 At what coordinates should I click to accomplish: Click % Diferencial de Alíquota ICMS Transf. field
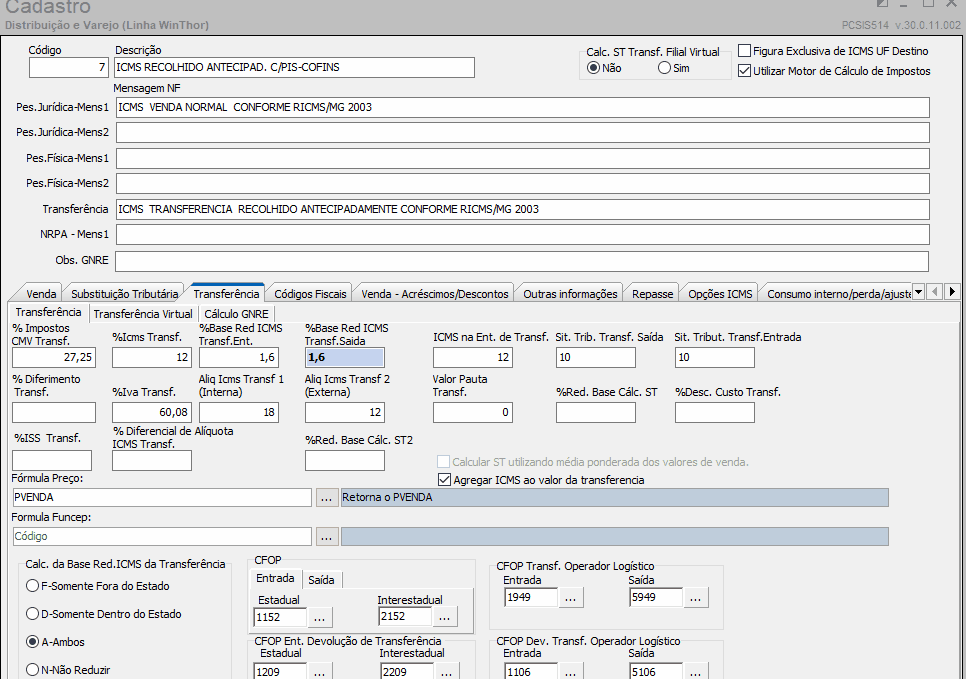[152, 460]
